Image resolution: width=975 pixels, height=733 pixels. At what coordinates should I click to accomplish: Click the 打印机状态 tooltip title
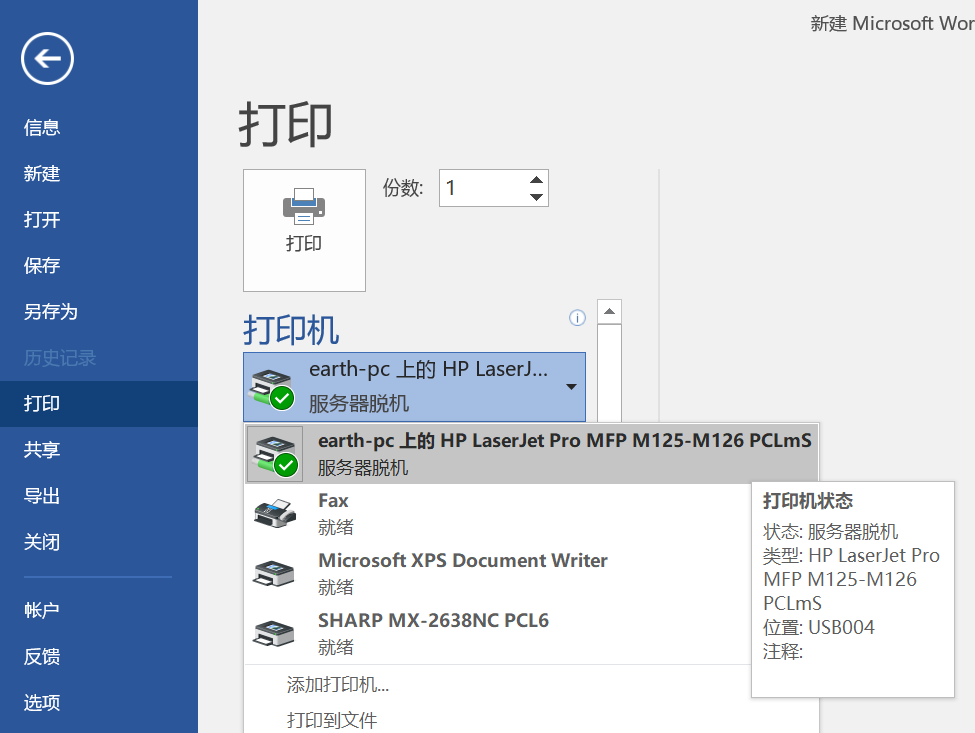(x=808, y=500)
